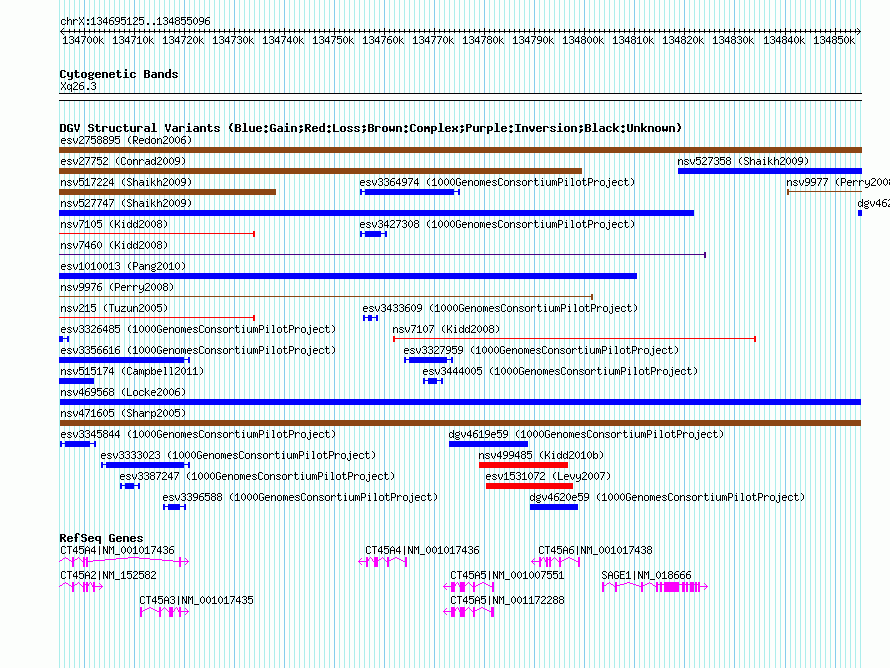Click esv1010013 (Pang2010) label
The image size is (890, 668).
coord(123,266)
